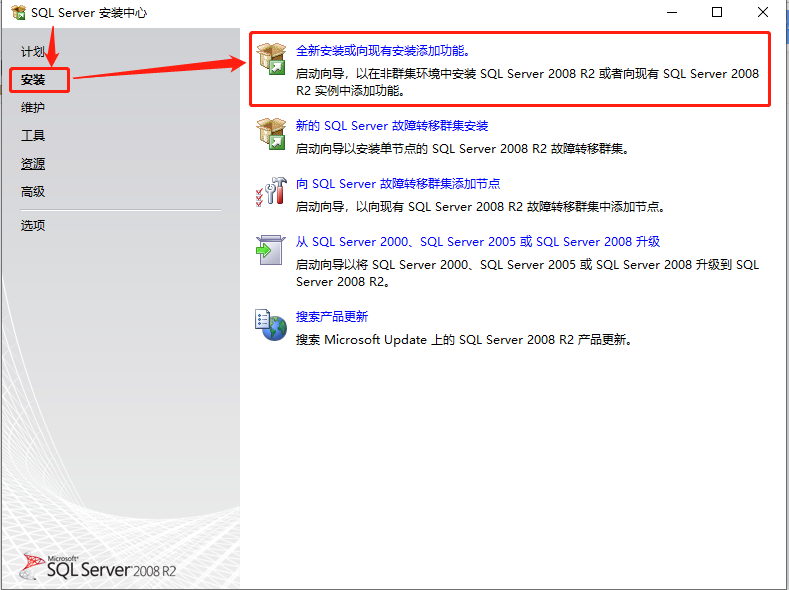Open the 工具 page
The image size is (789, 590).
[33, 135]
